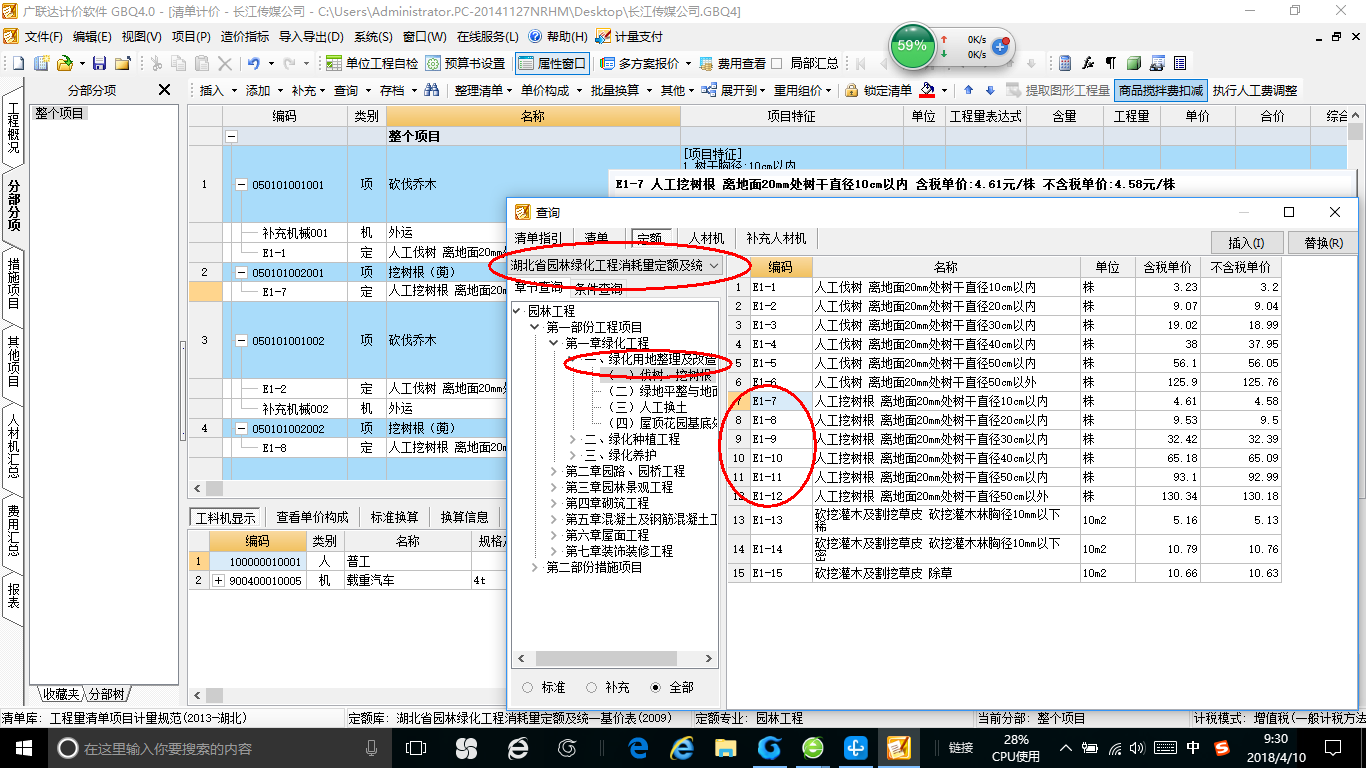Close the 分部分项 side panel with X
1366x768 pixels.
coord(164,90)
